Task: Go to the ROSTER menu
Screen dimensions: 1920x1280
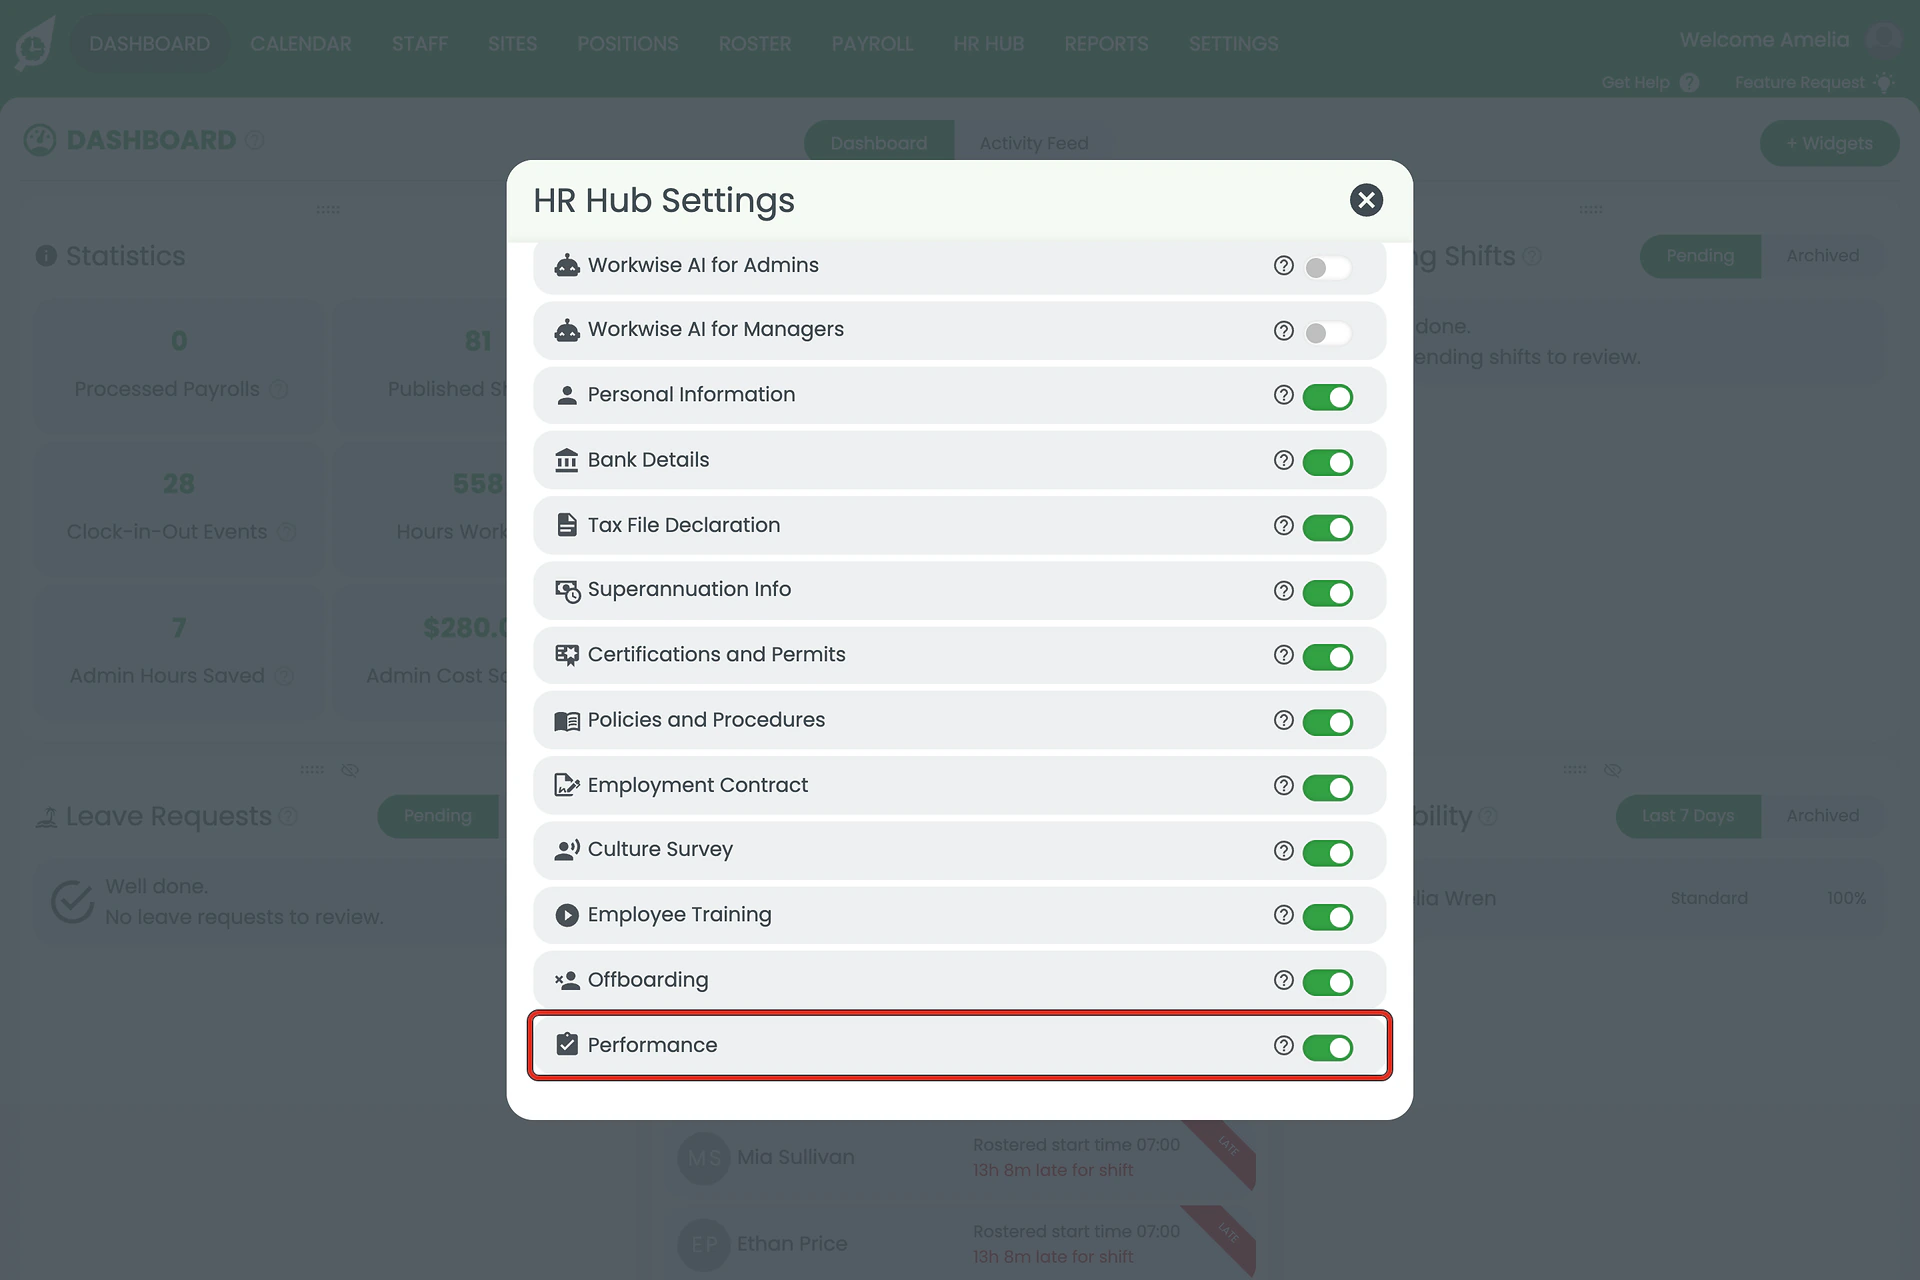Action: [x=755, y=44]
